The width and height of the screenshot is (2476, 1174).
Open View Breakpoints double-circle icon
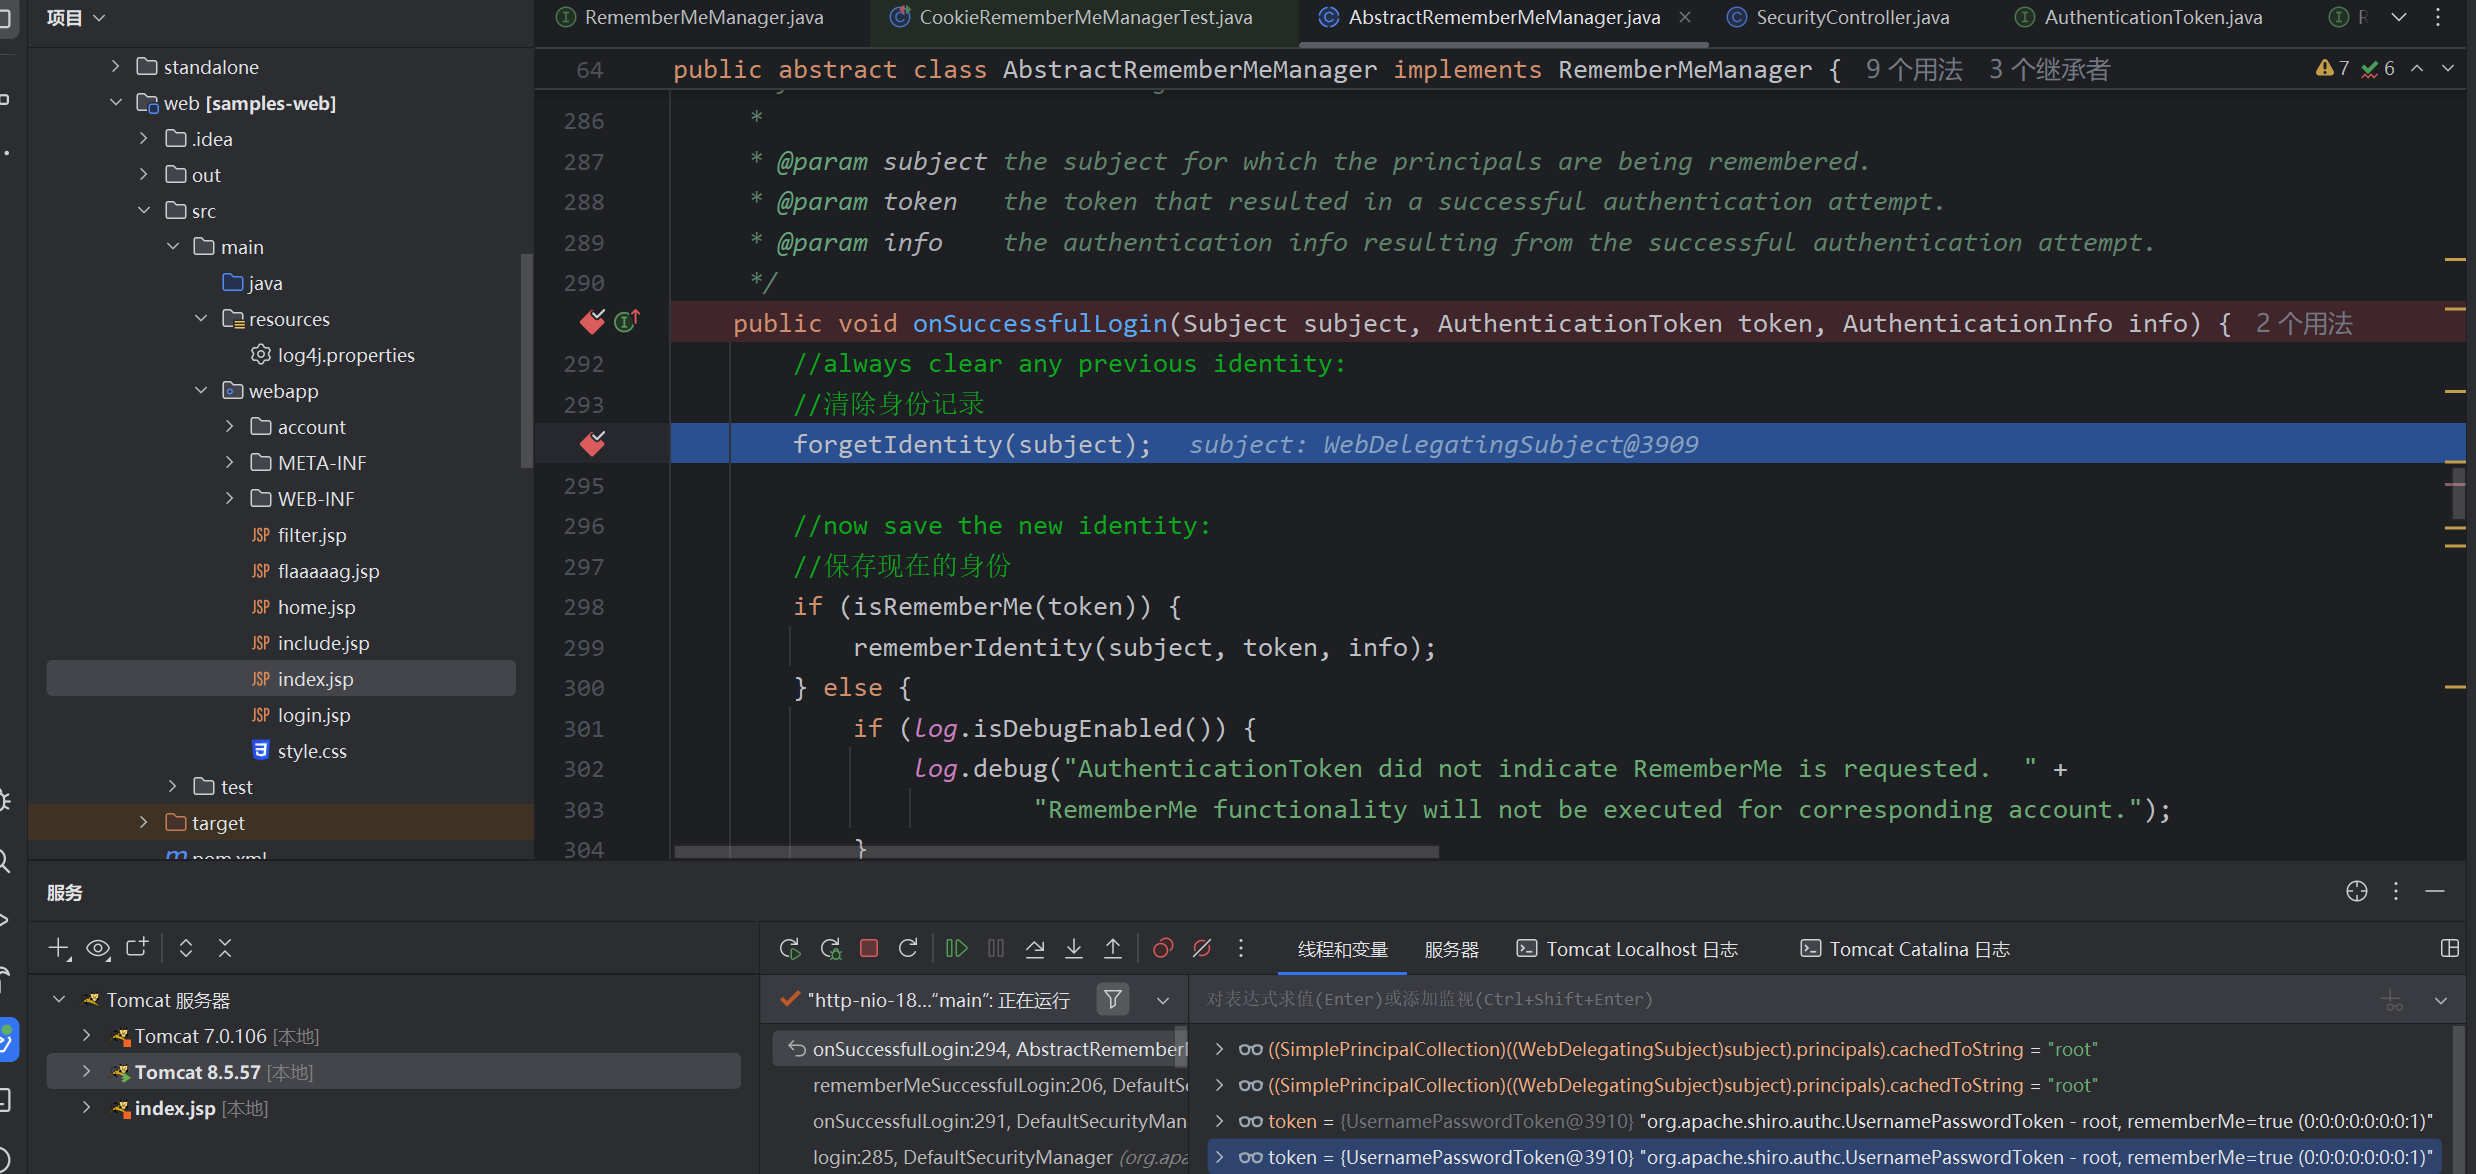[x=1162, y=948]
